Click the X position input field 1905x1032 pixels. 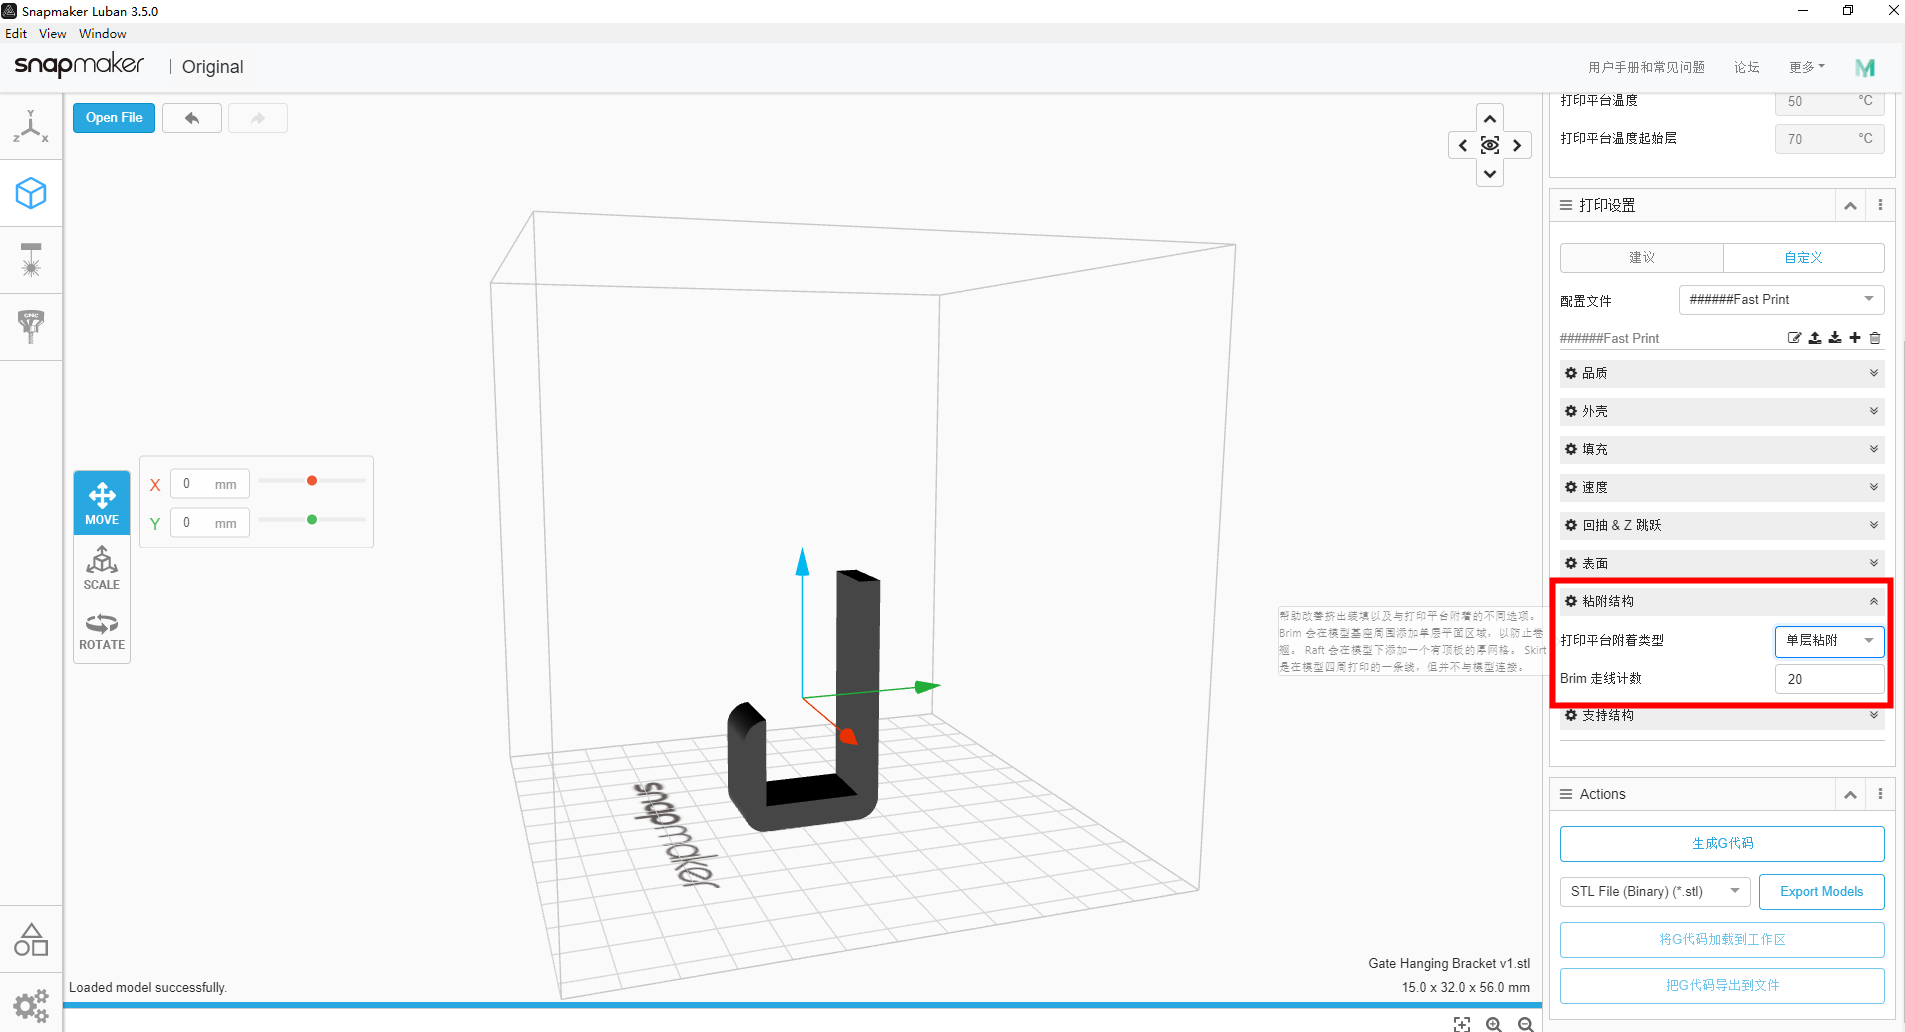point(210,484)
